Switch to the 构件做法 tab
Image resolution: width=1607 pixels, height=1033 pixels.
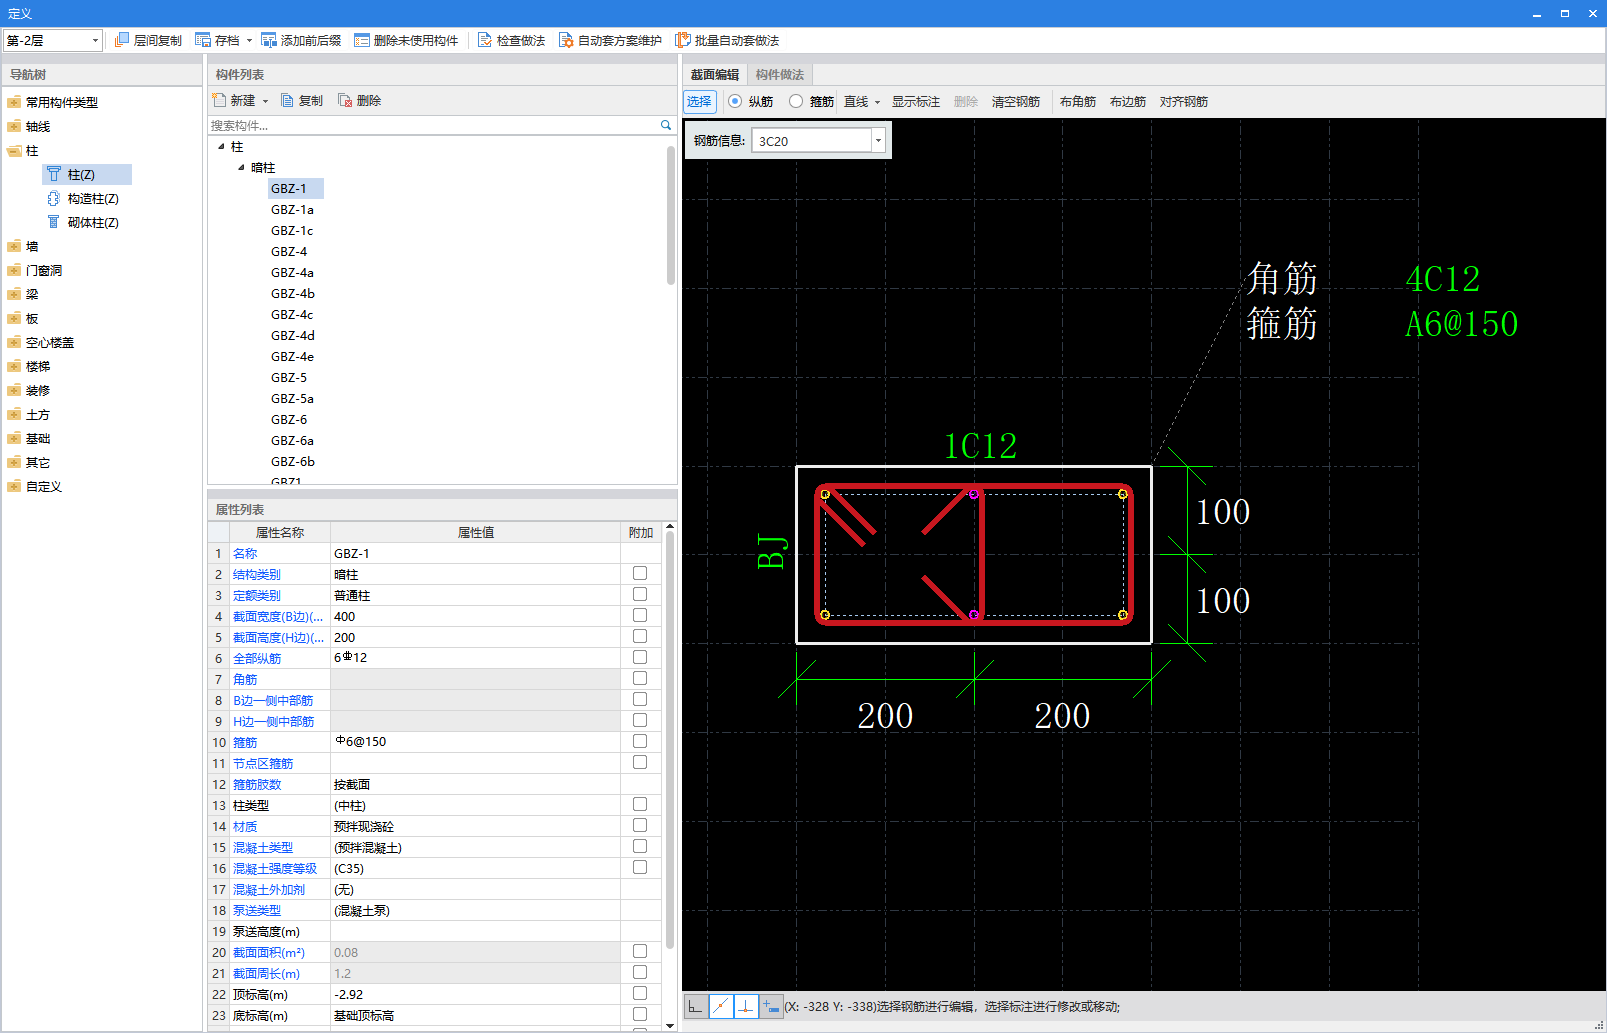780,75
